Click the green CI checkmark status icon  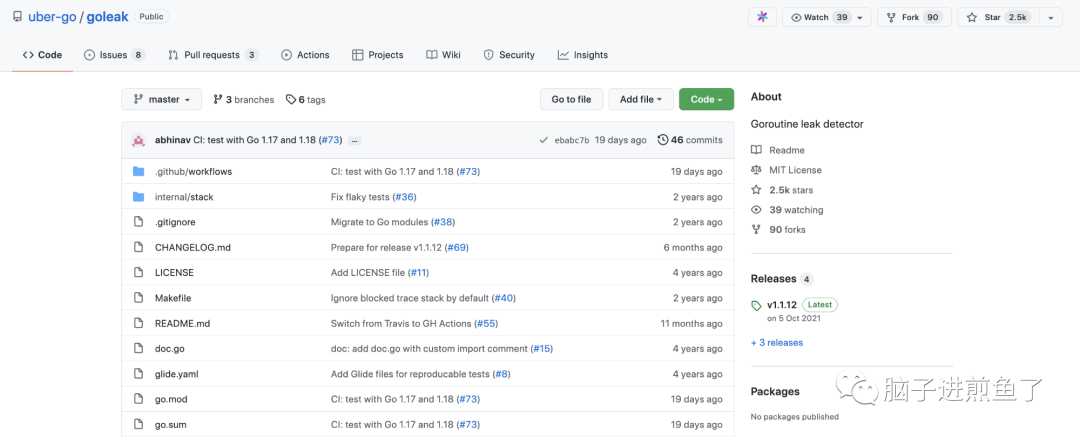(x=544, y=140)
